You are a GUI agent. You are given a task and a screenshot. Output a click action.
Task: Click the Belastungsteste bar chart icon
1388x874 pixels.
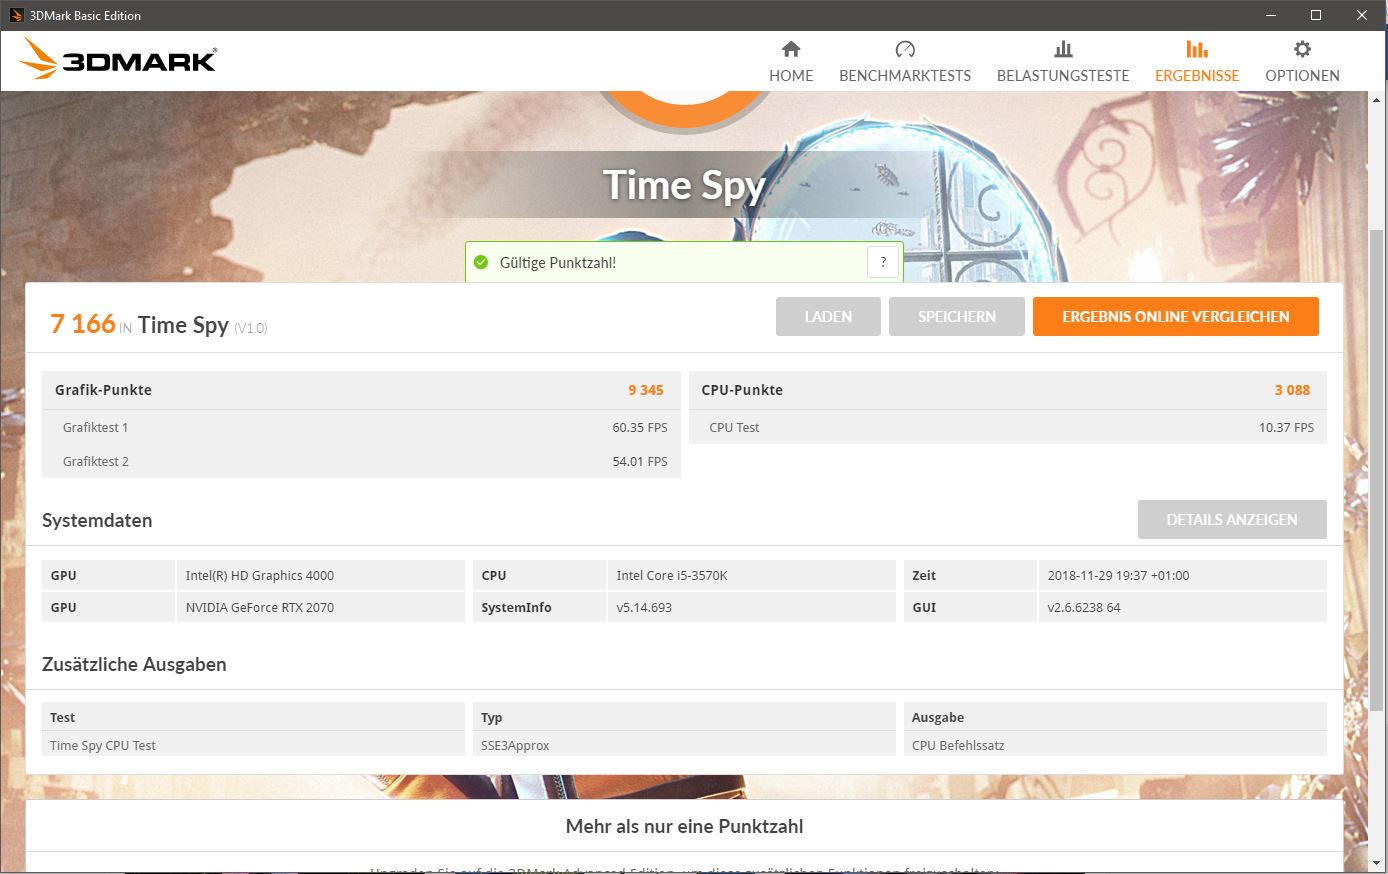click(1063, 49)
